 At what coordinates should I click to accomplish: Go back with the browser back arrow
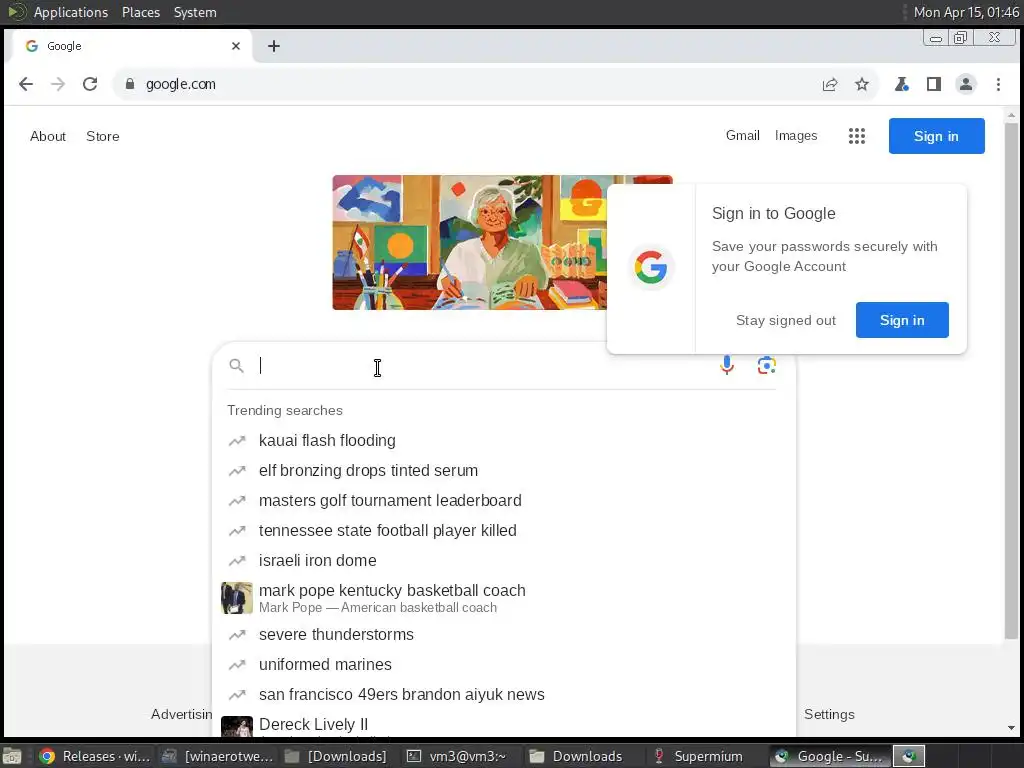[x=25, y=84]
